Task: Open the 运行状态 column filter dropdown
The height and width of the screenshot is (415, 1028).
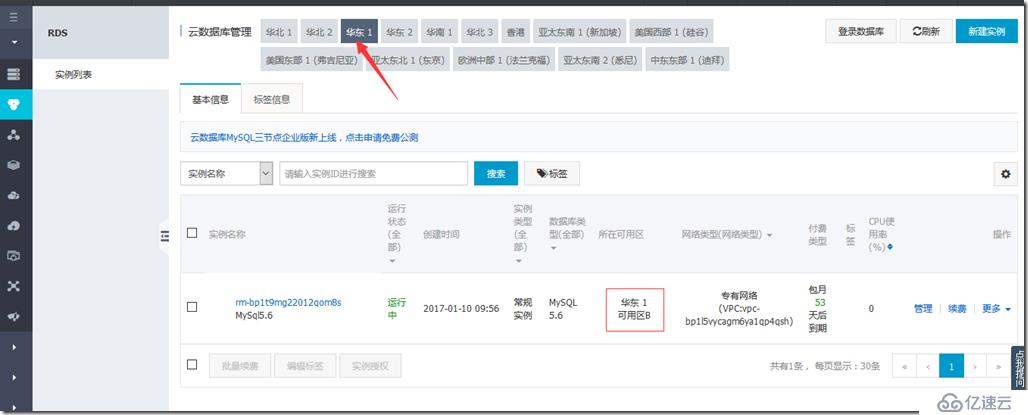Action: 392,261
